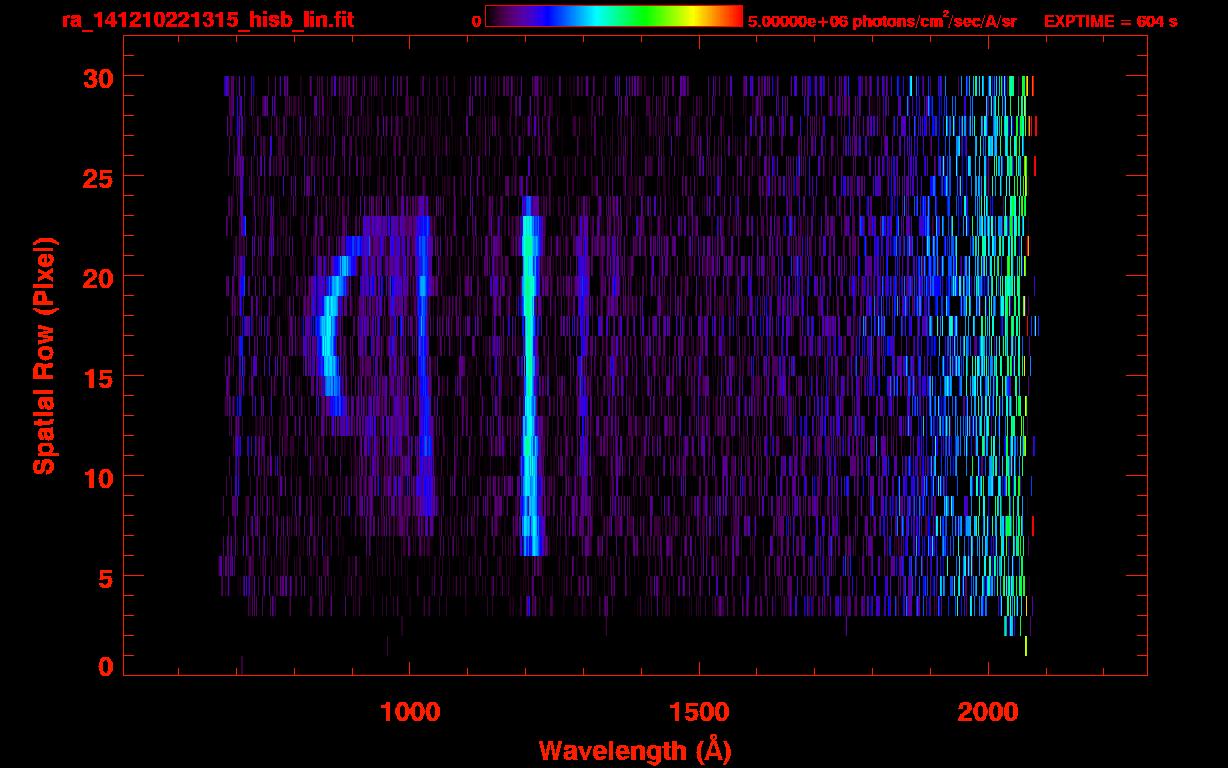The image size is (1228, 768).
Task: Click the colorbar minimum value 0
Action: click(x=476, y=21)
